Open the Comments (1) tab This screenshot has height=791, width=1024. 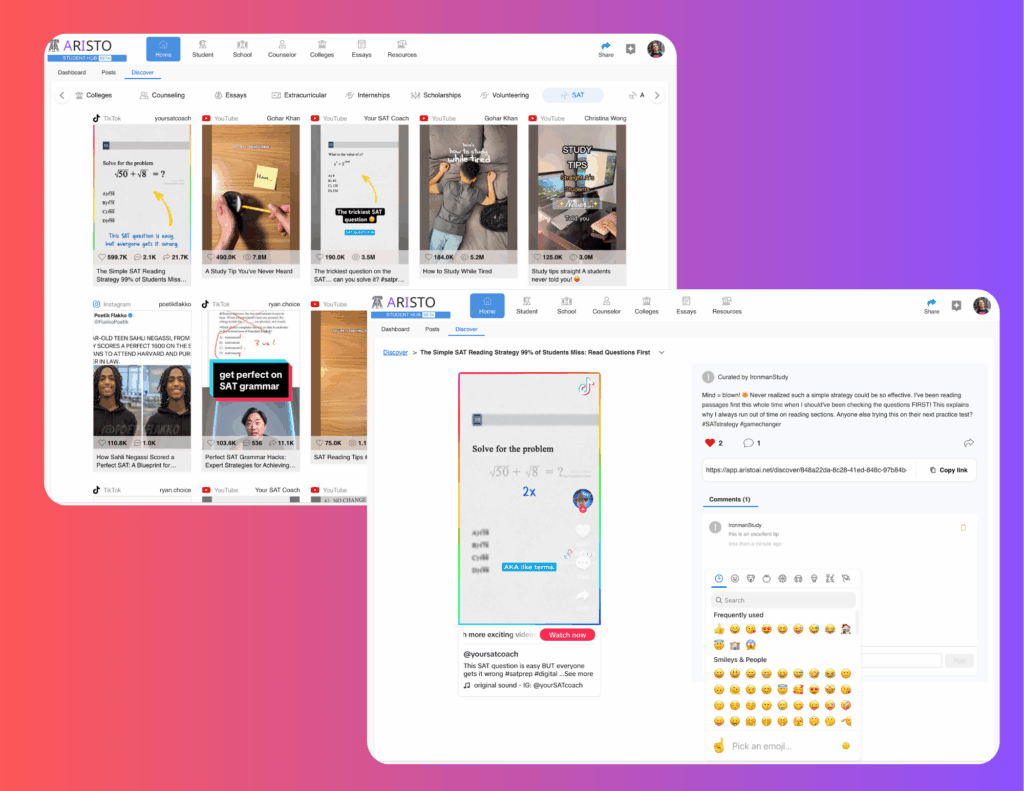pos(729,500)
